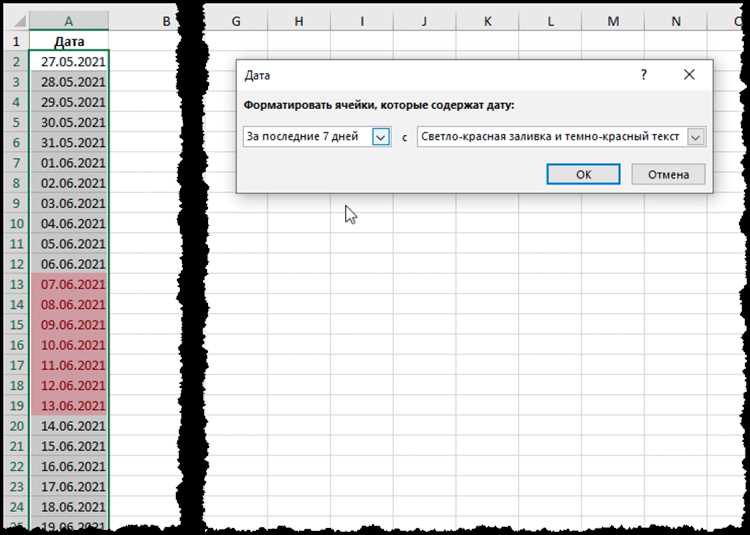
Task: Select highlighted cell 11.06.2021
Action: 69,365
